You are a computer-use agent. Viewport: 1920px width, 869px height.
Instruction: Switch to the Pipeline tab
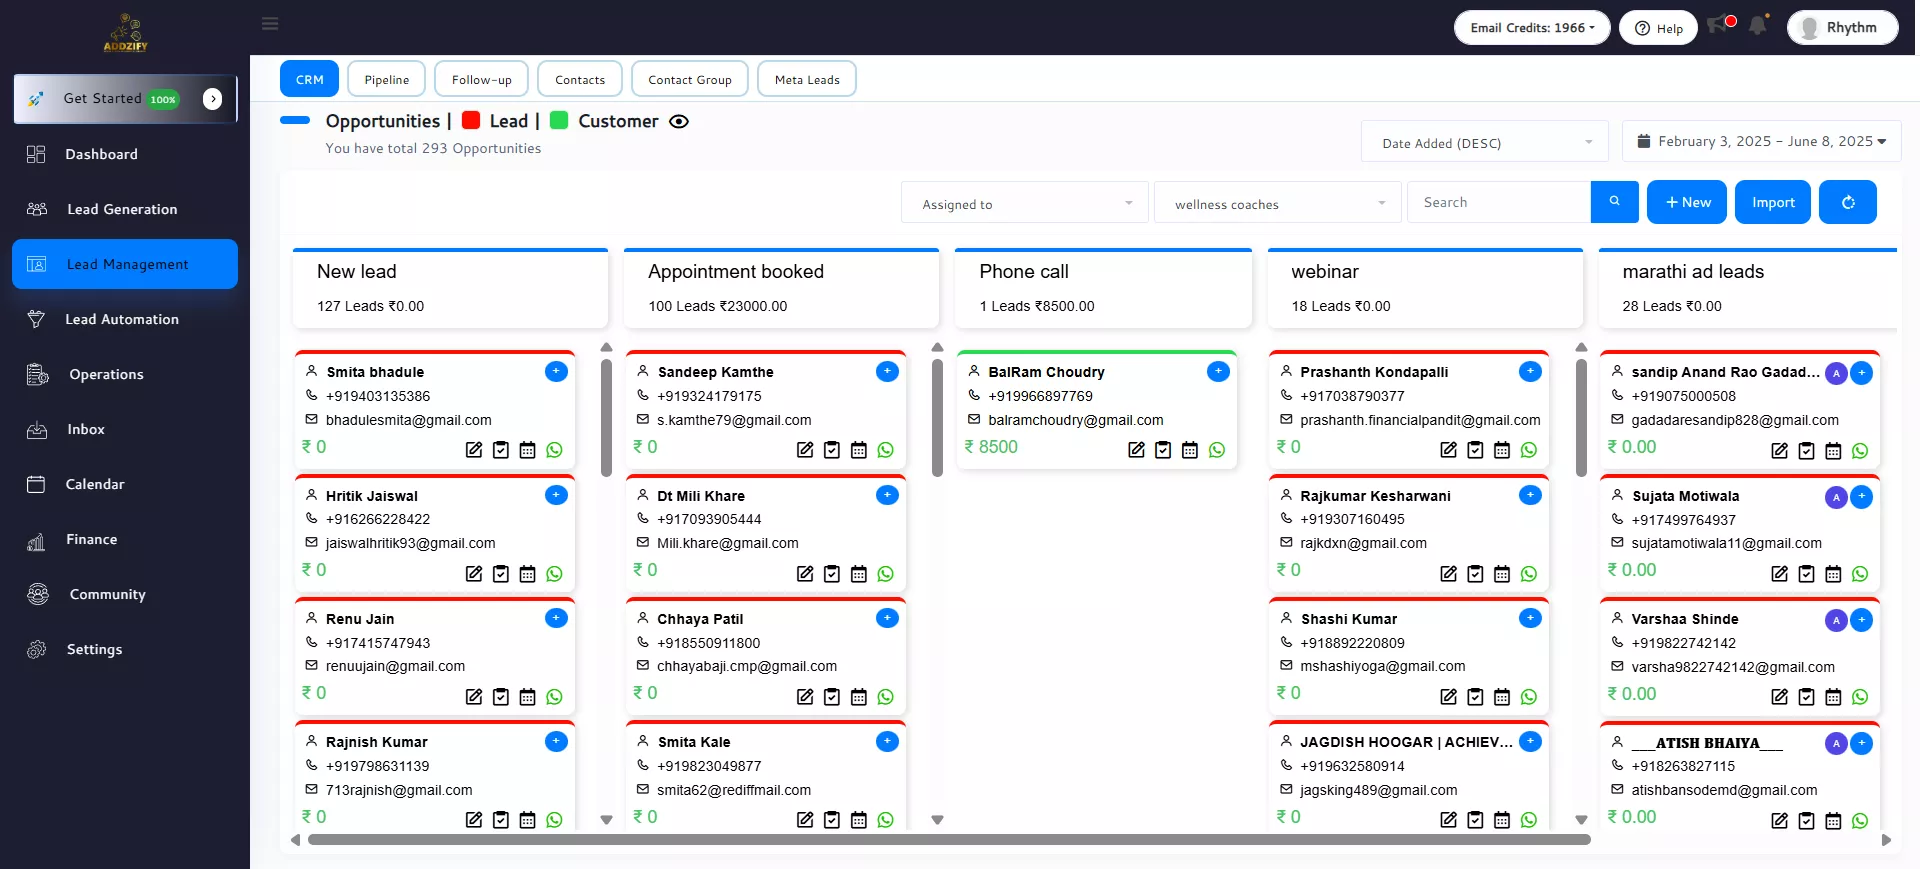click(x=386, y=80)
